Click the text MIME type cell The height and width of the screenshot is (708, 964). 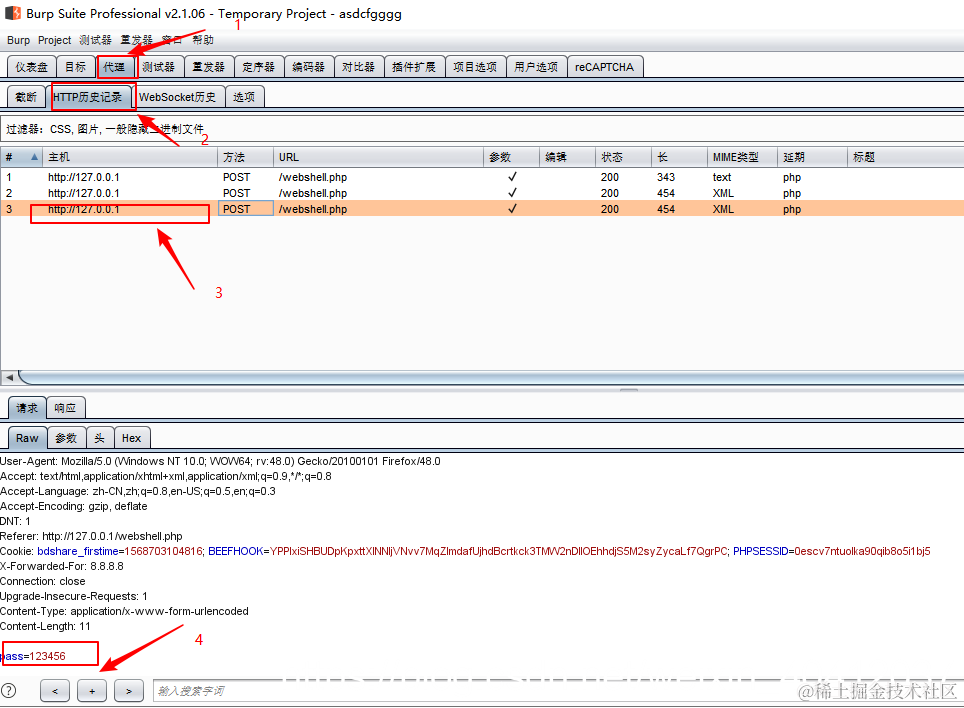click(722, 177)
